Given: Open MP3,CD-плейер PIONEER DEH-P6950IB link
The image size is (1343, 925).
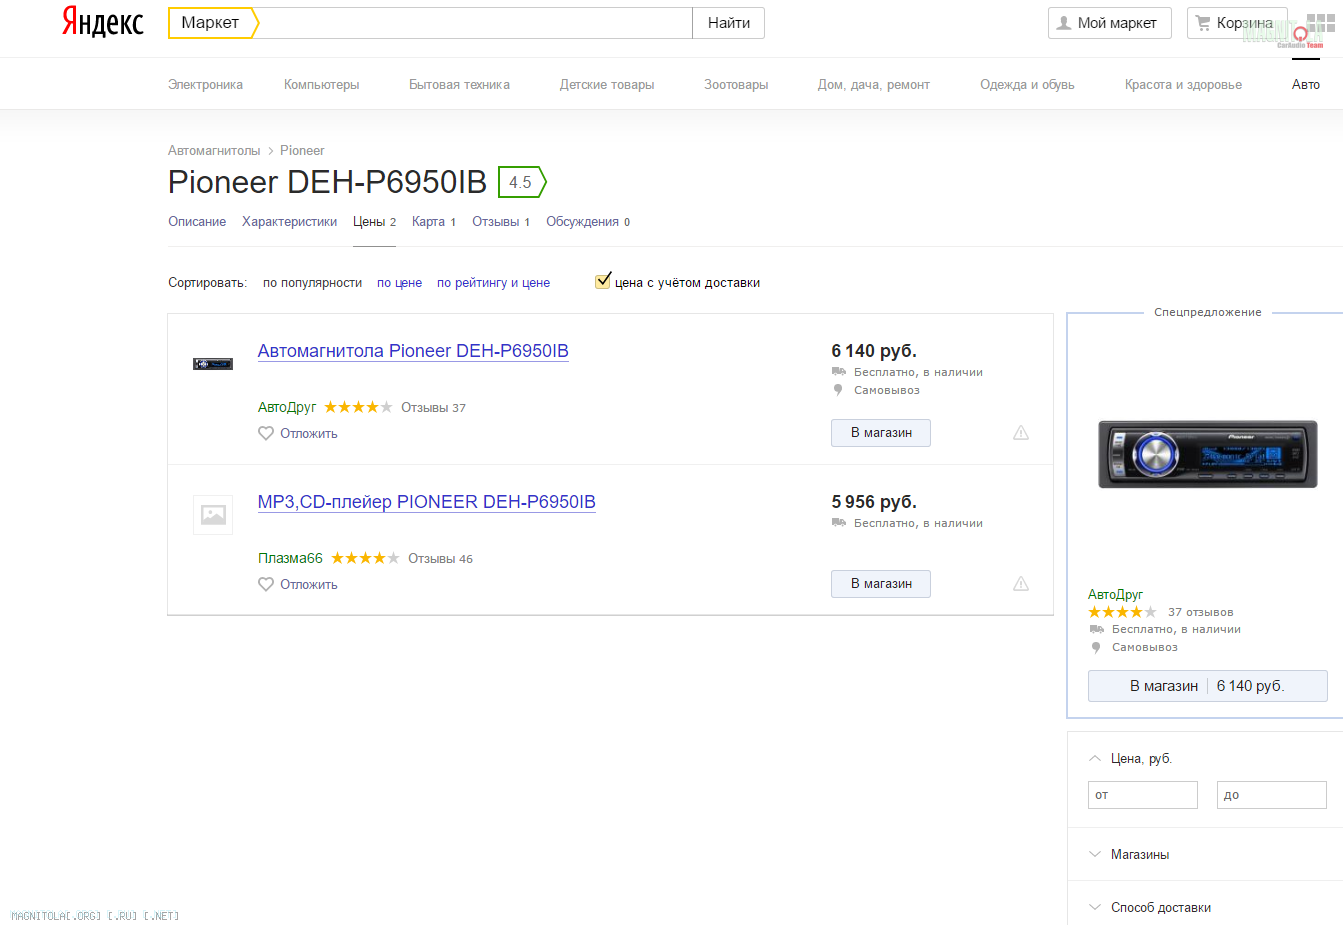Looking at the screenshot, I should pyautogui.click(x=427, y=502).
